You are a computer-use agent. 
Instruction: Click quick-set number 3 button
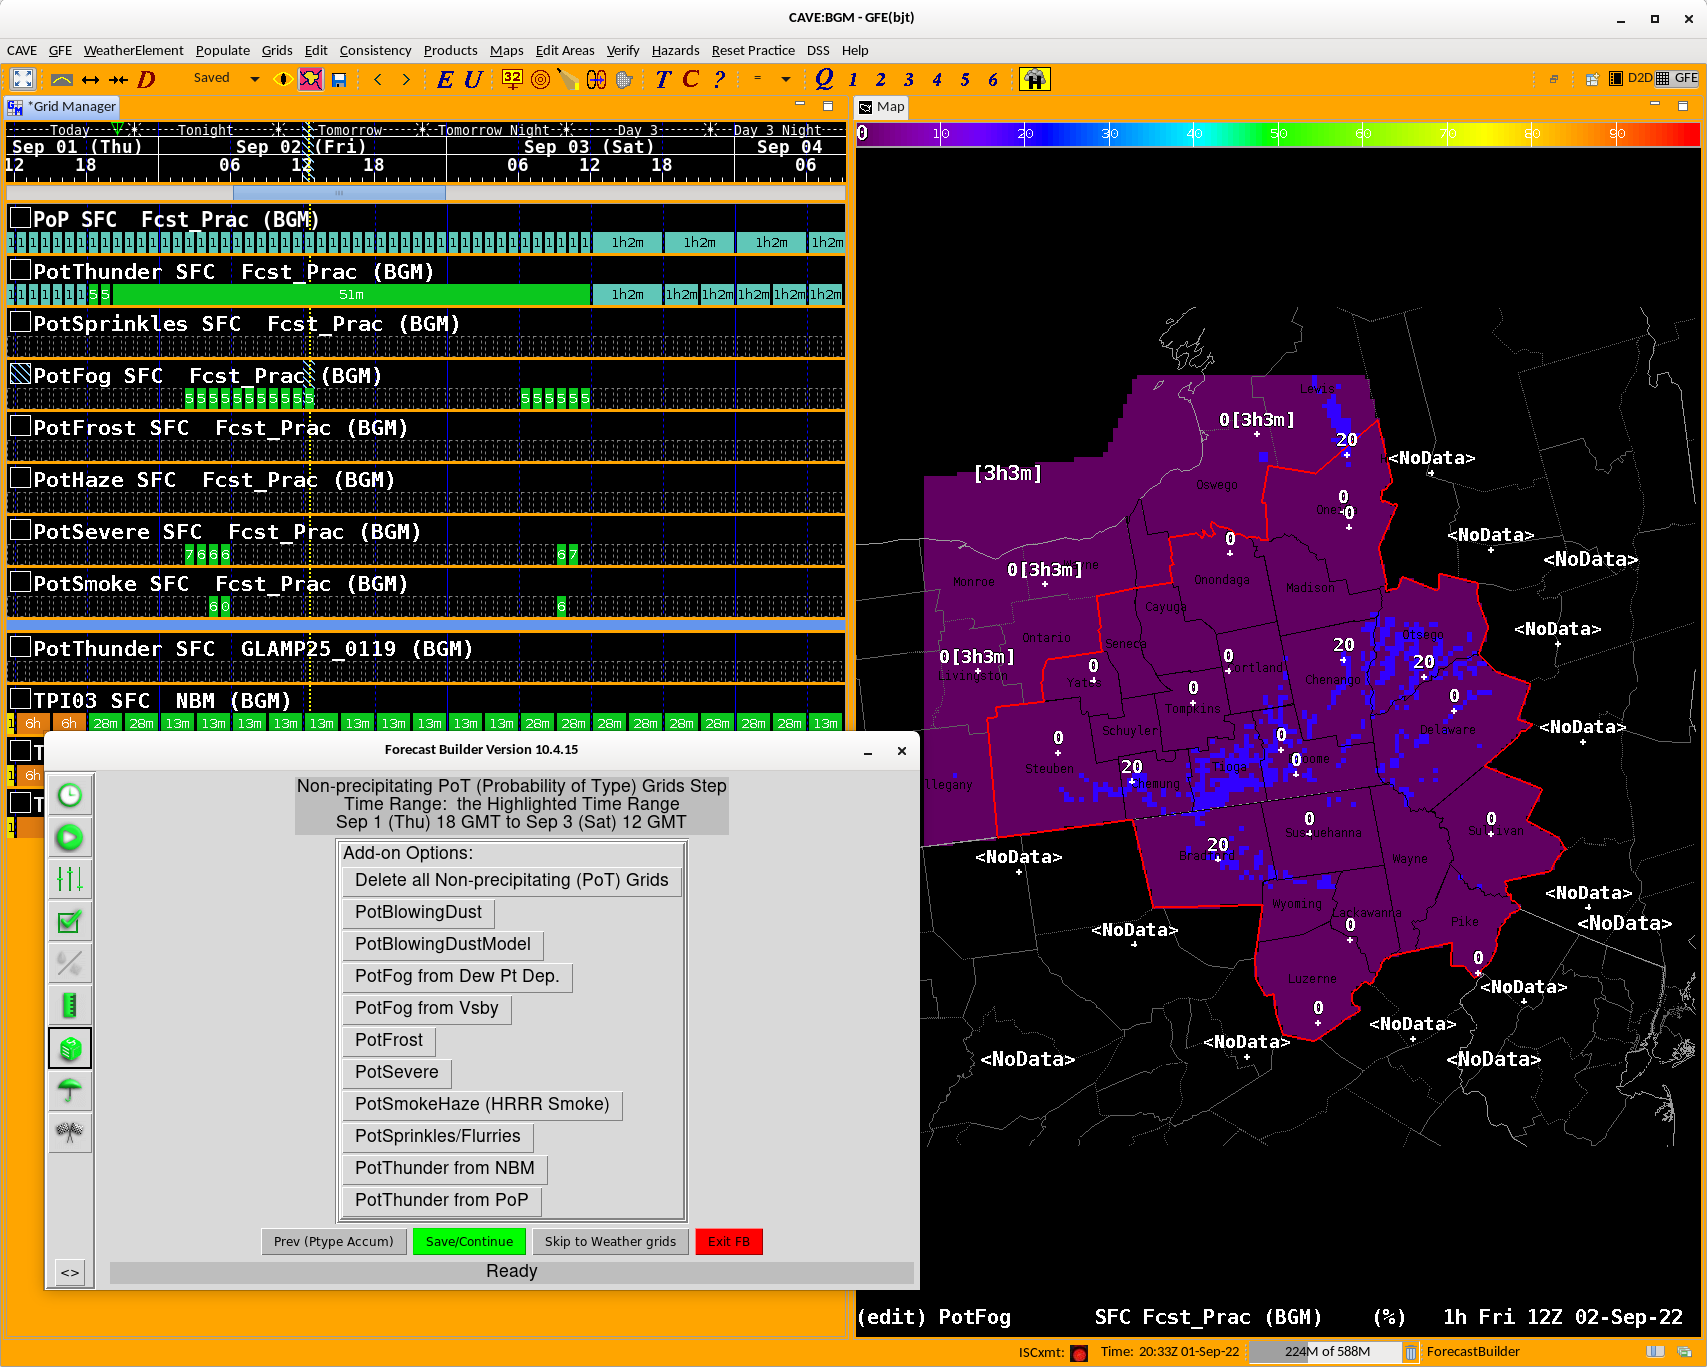point(909,80)
